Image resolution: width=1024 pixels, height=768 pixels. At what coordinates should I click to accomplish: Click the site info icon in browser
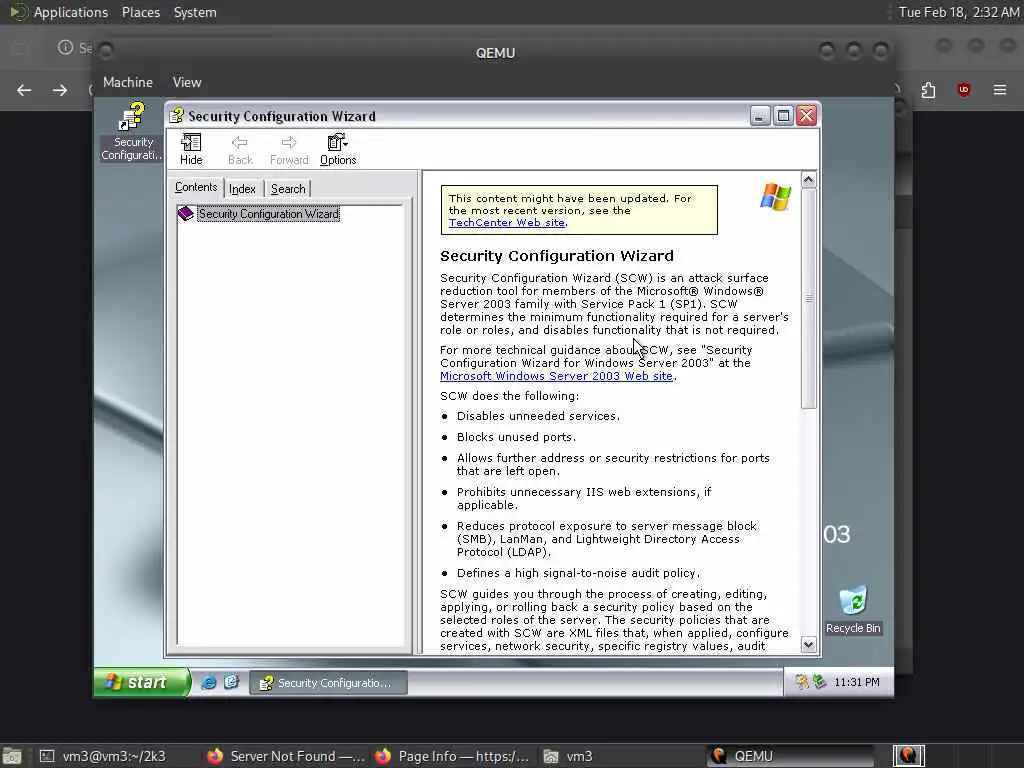[65, 47]
